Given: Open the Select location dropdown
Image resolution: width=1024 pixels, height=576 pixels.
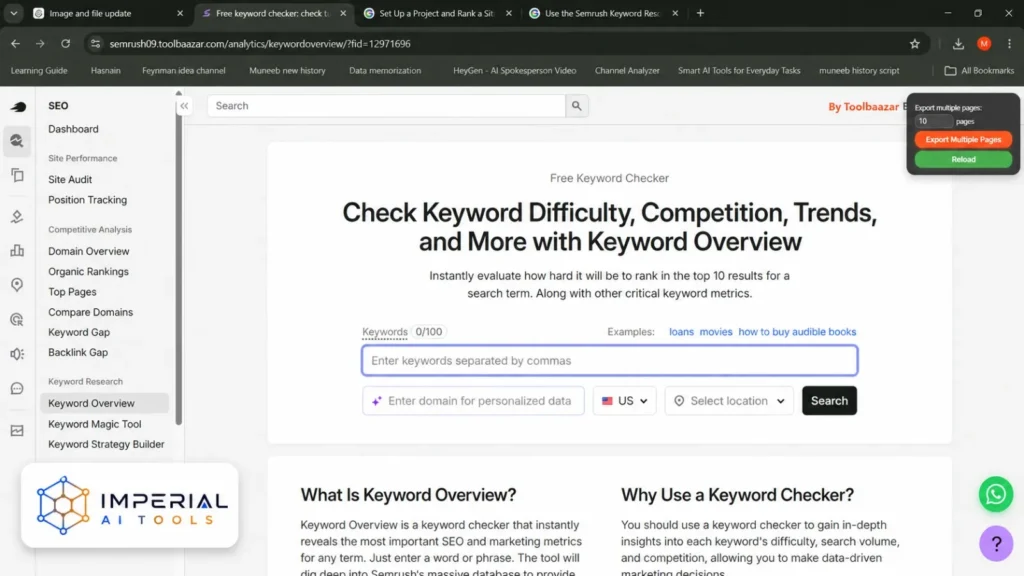Looking at the screenshot, I should click(x=729, y=401).
